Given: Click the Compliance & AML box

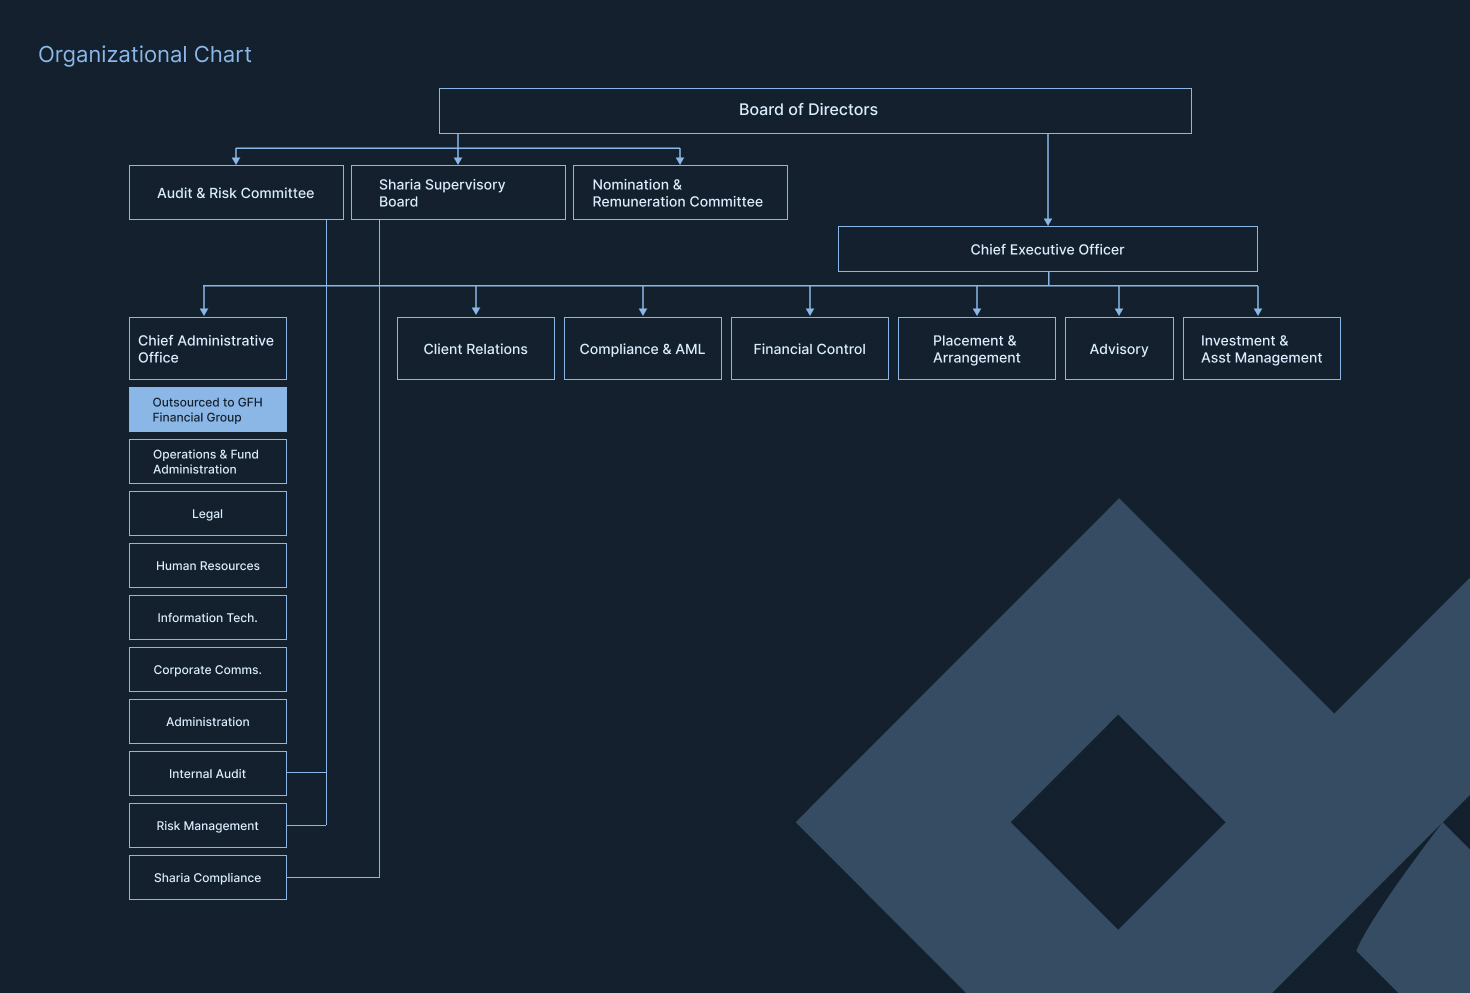Looking at the screenshot, I should [642, 349].
